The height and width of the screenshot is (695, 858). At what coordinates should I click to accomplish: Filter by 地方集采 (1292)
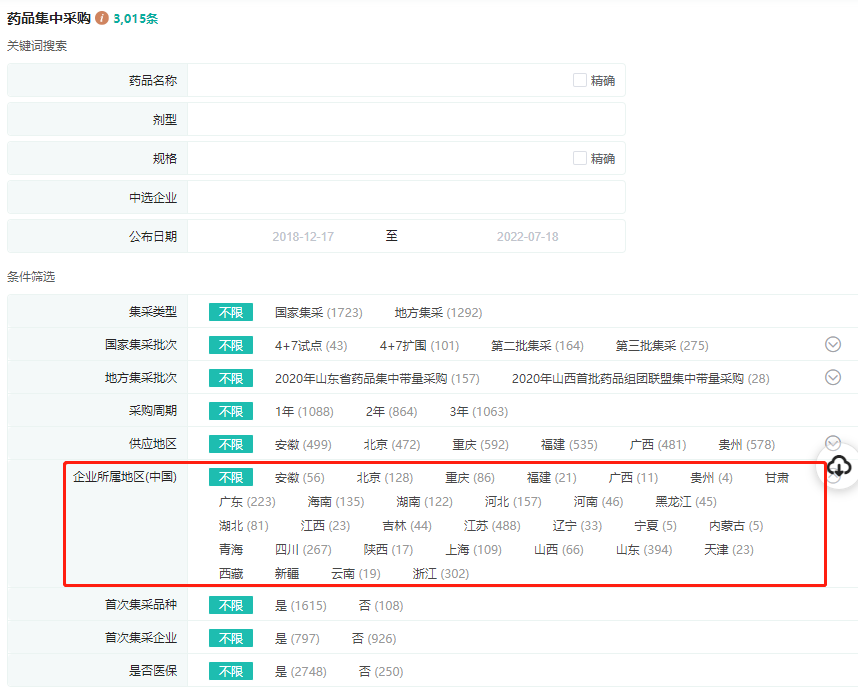(438, 313)
